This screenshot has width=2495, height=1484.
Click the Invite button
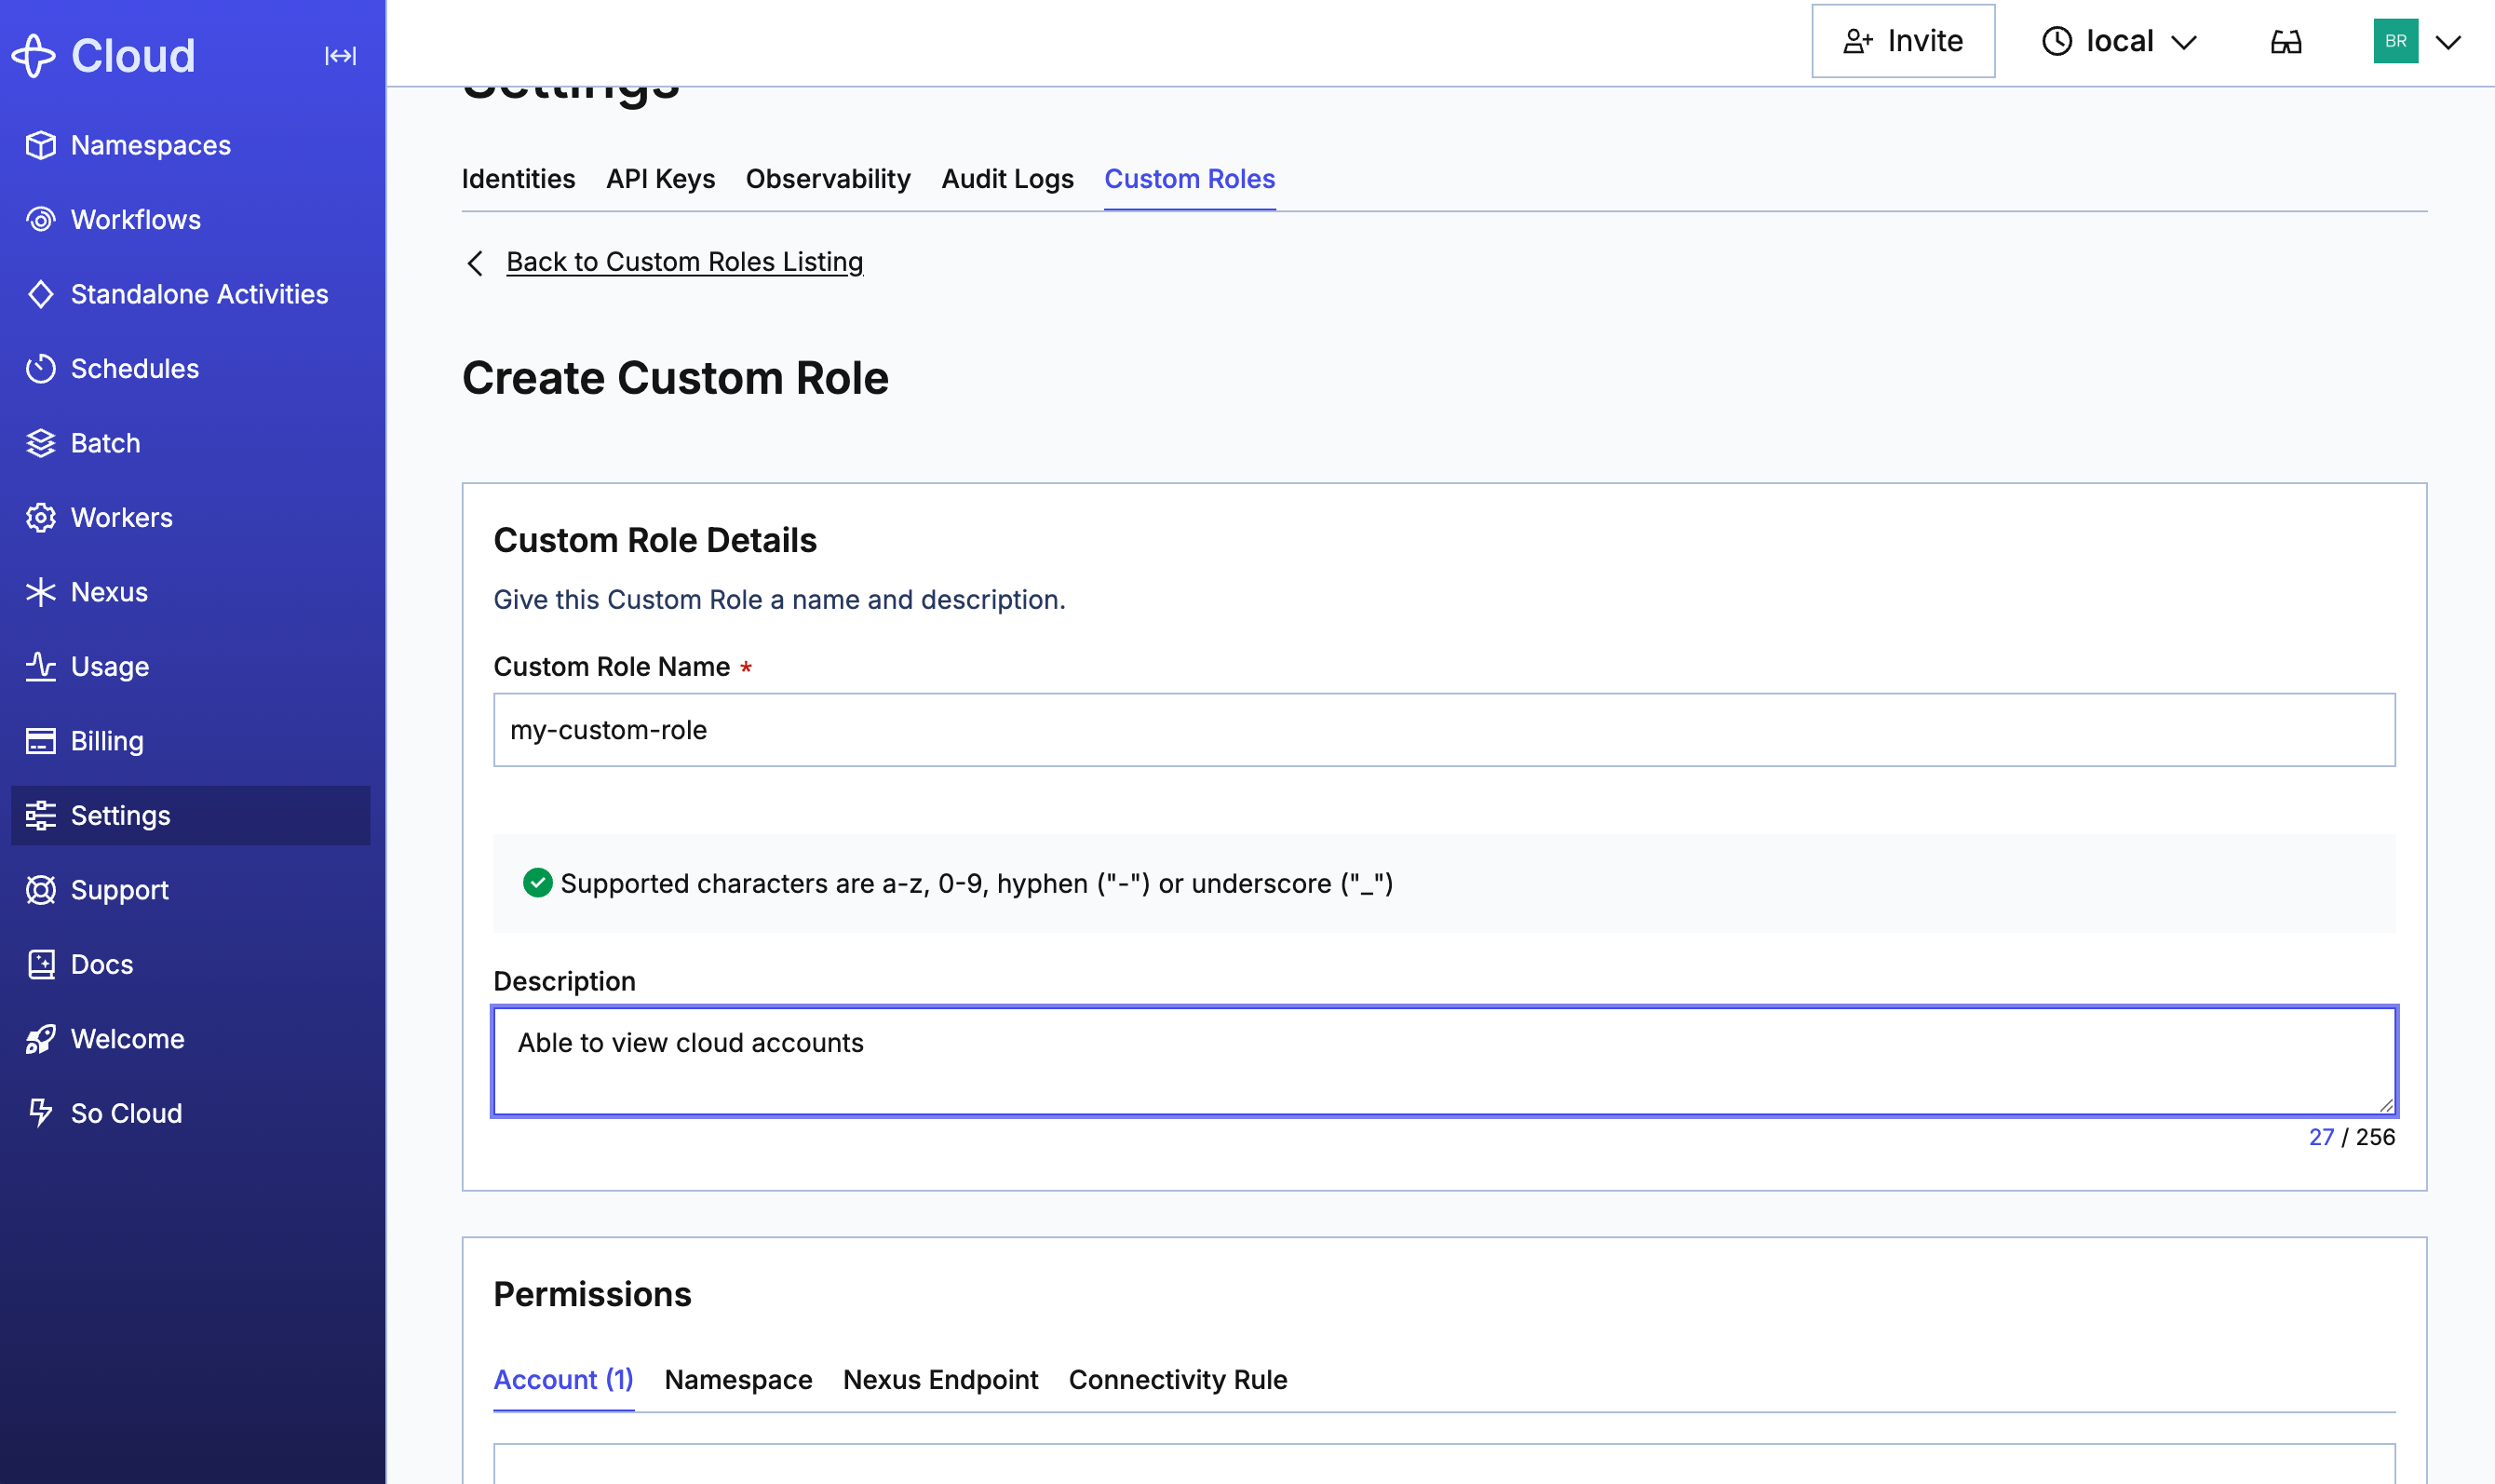[1903, 41]
